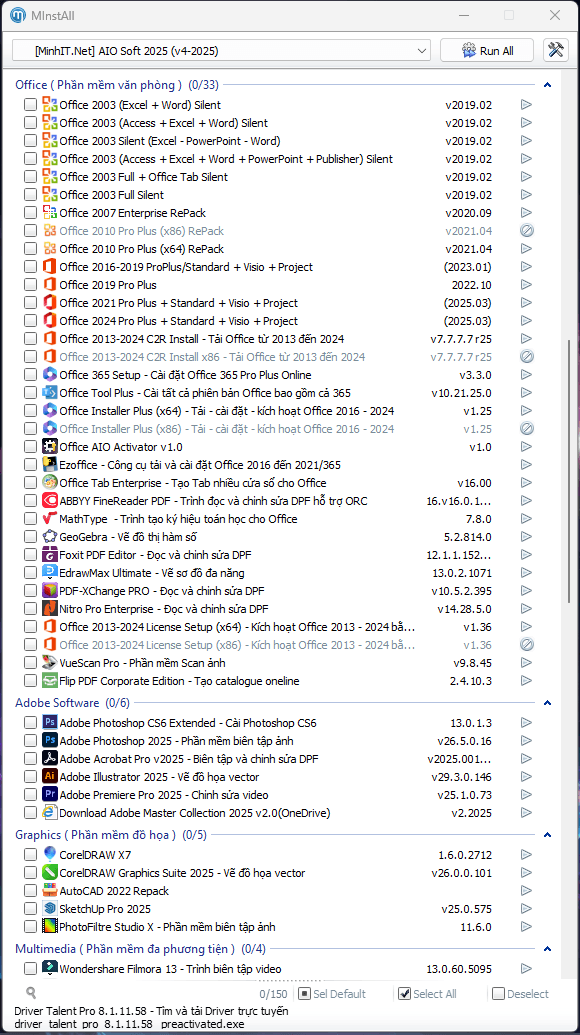The image size is (580, 1035).
Task: Click play arrow for Flip PDF Corporate Edition
Action: (527, 681)
